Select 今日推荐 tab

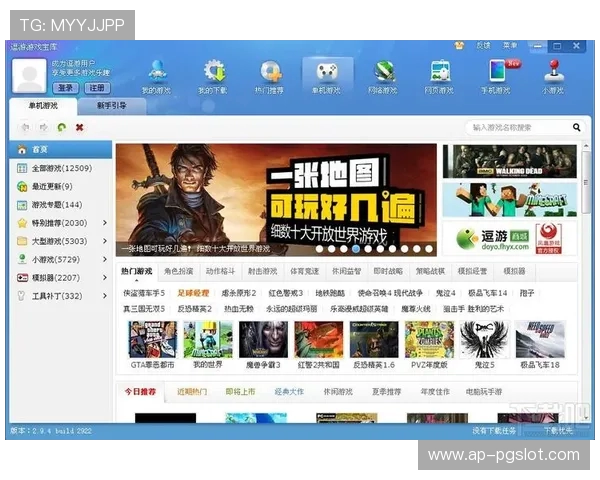pyautogui.click(x=140, y=392)
